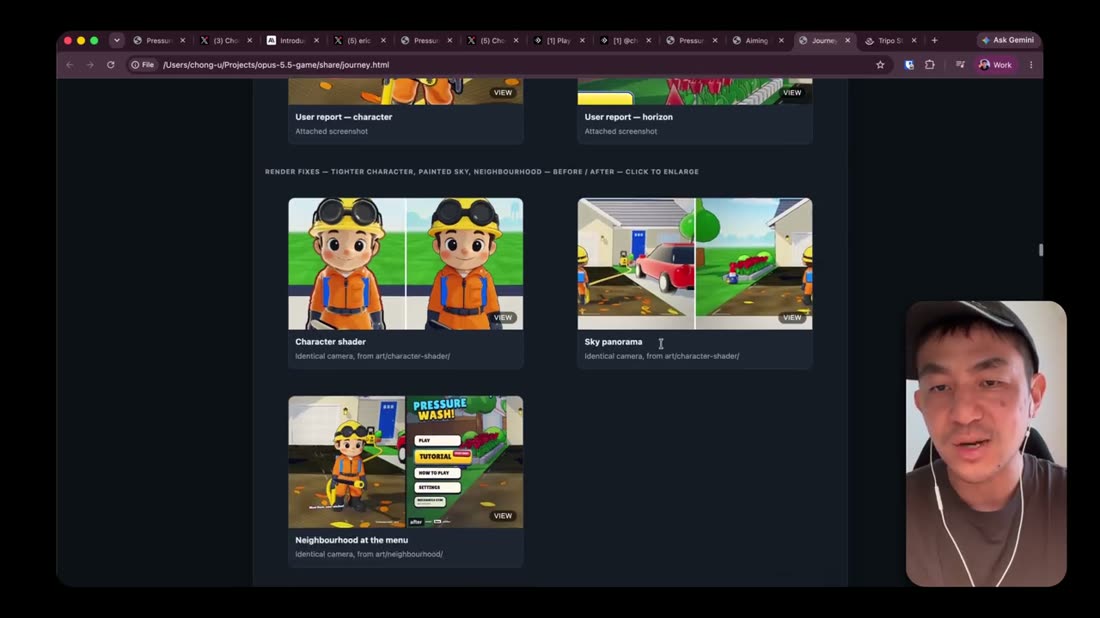Click the blue shield extension icon
Screen dimensions: 1100x618
coord(909,65)
